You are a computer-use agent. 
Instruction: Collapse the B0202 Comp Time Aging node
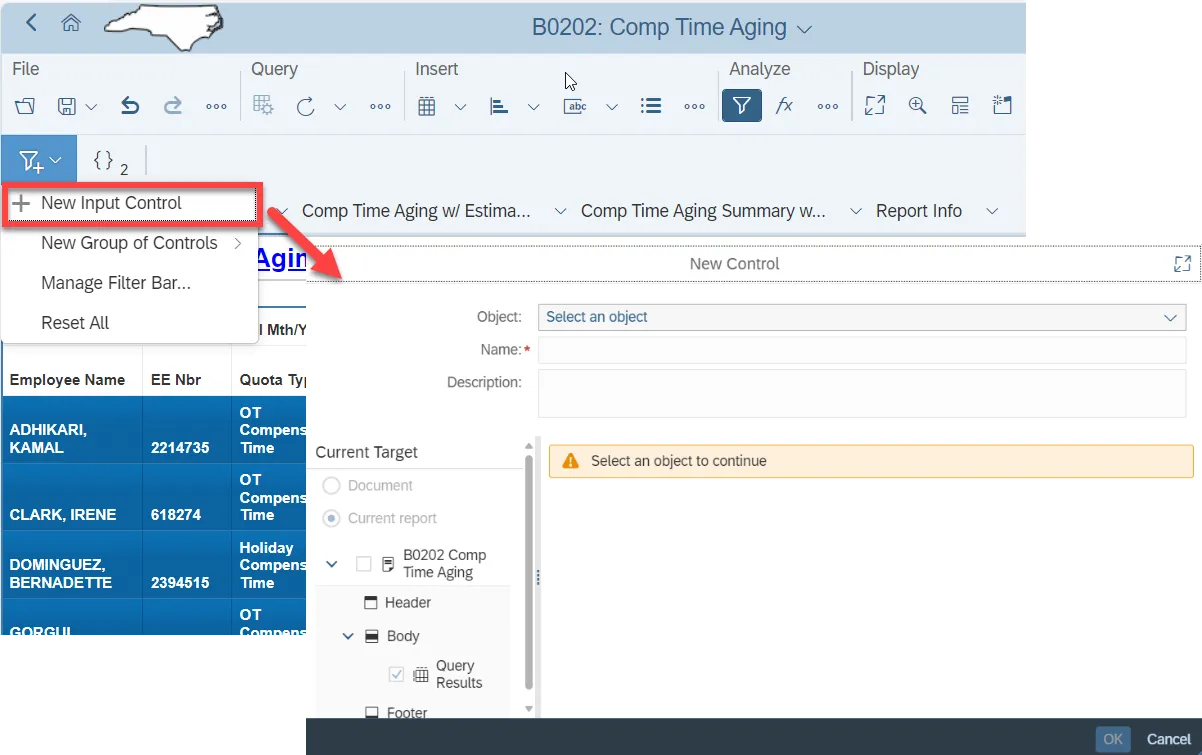tap(332, 564)
